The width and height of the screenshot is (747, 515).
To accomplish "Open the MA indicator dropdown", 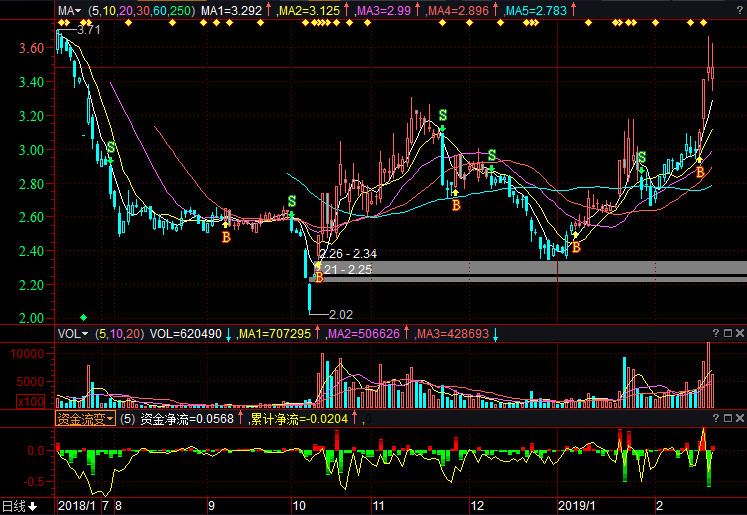I will (69, 11).
